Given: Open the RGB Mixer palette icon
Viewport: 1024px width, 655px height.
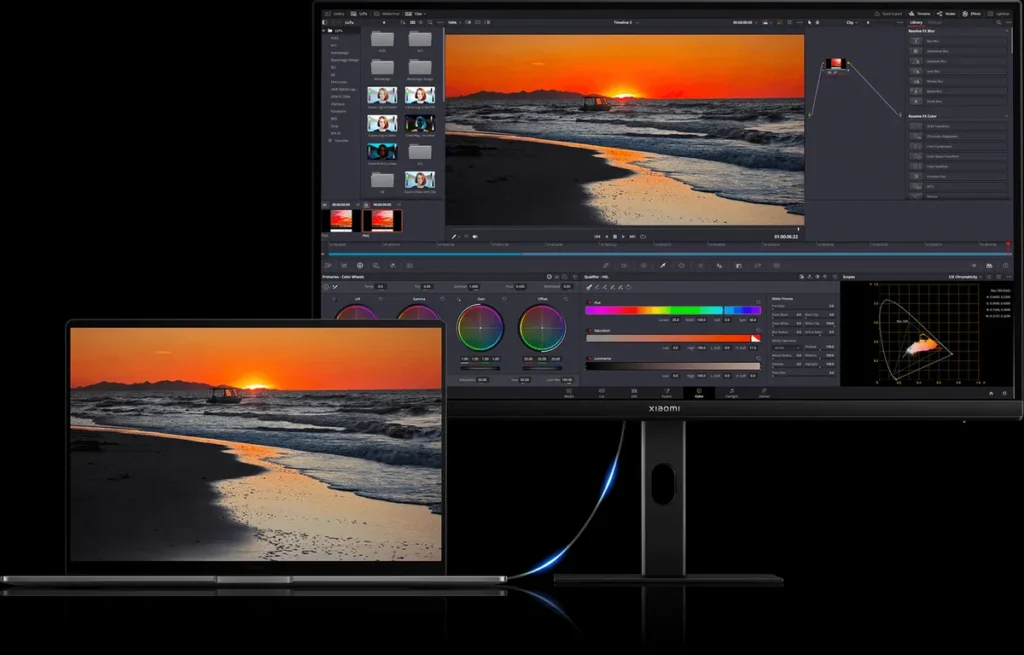Looking at the screenshot, I should pos(392,266).
